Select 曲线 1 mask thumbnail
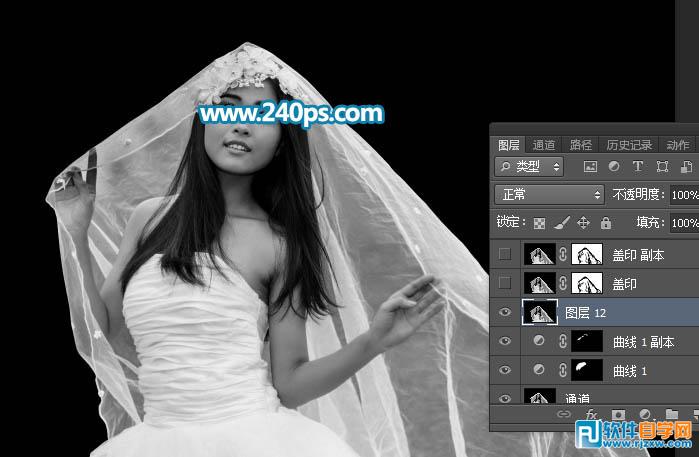The image size is (699, 457). point(587,371)
